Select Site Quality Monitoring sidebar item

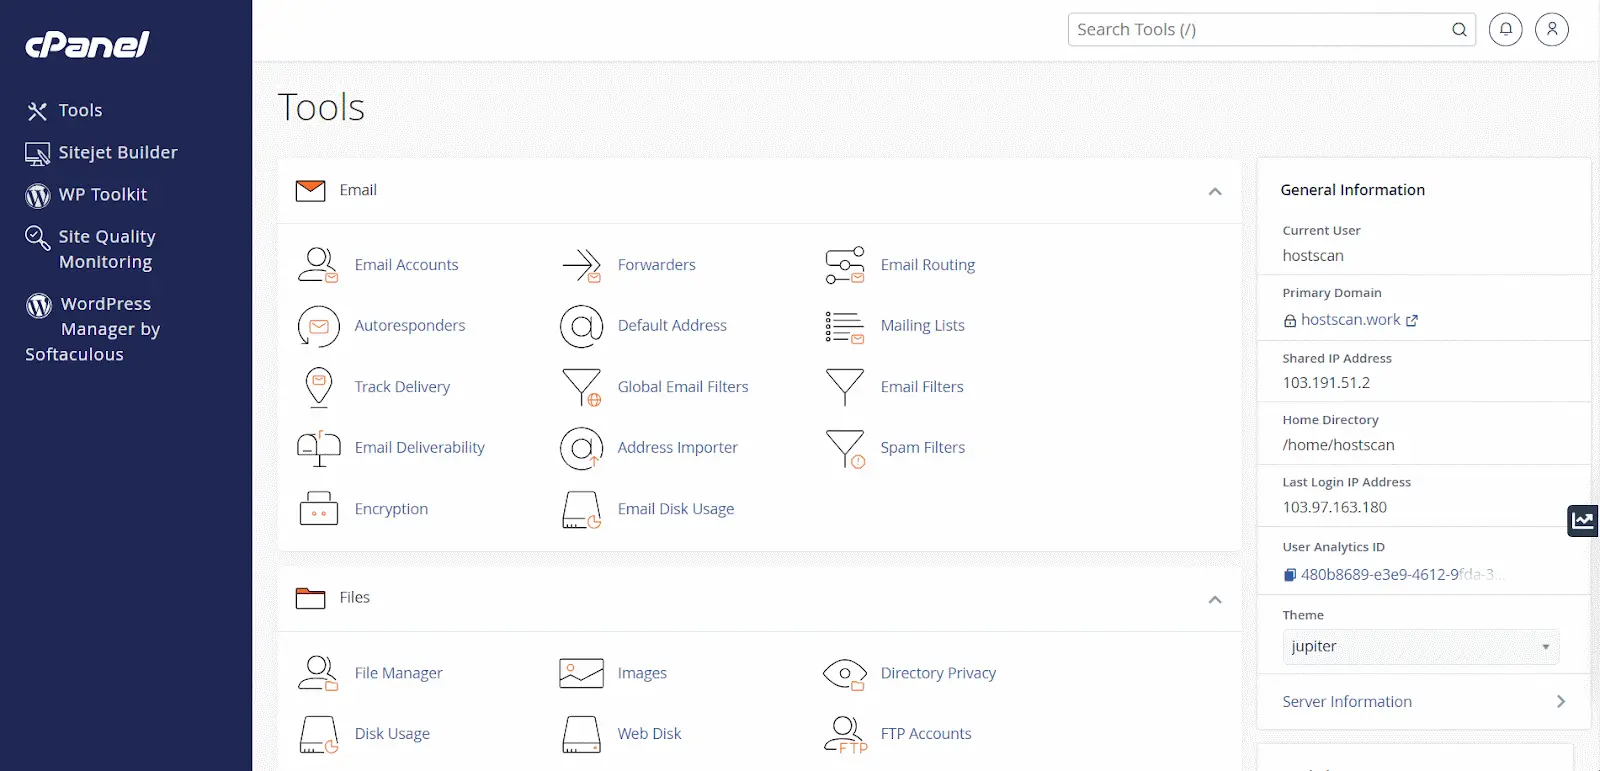(x=91, y=249)
